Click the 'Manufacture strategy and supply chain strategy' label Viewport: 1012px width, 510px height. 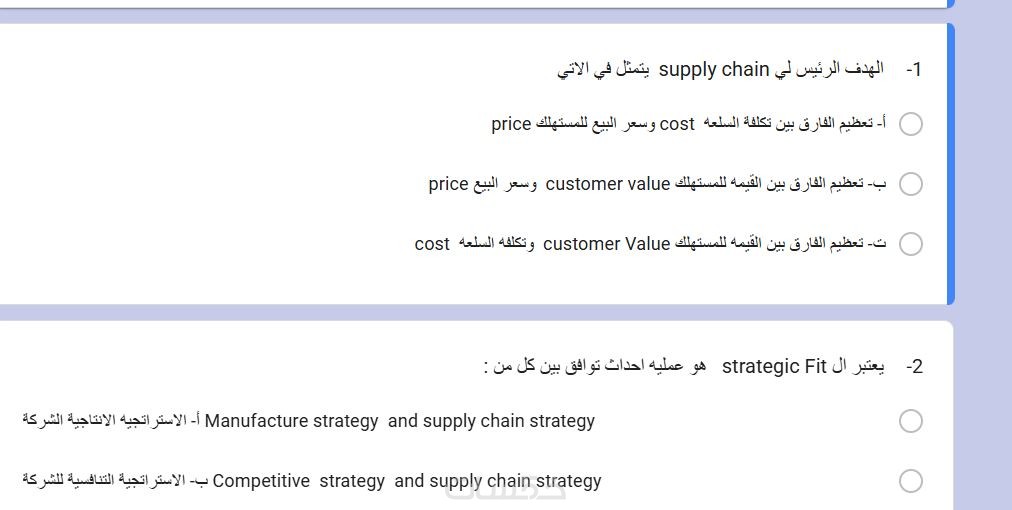pyautogui.click(x=308, y=421)
